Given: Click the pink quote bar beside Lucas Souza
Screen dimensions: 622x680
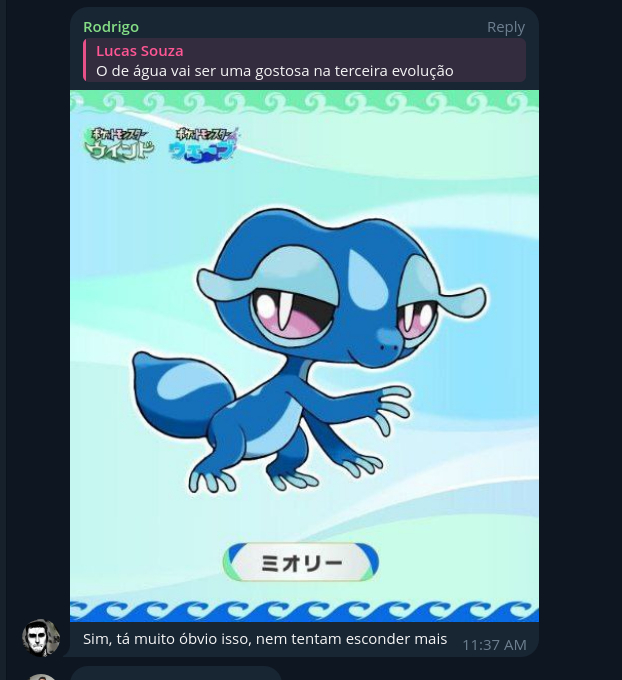Looking at the screenshot, I should coord(85,60).
